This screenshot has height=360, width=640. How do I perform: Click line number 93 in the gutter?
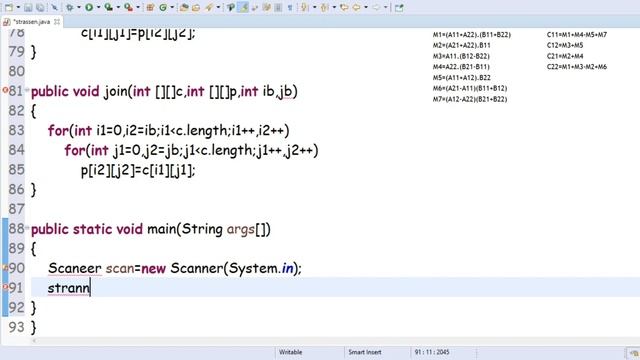pyautogui.click(x=16, y=327)
